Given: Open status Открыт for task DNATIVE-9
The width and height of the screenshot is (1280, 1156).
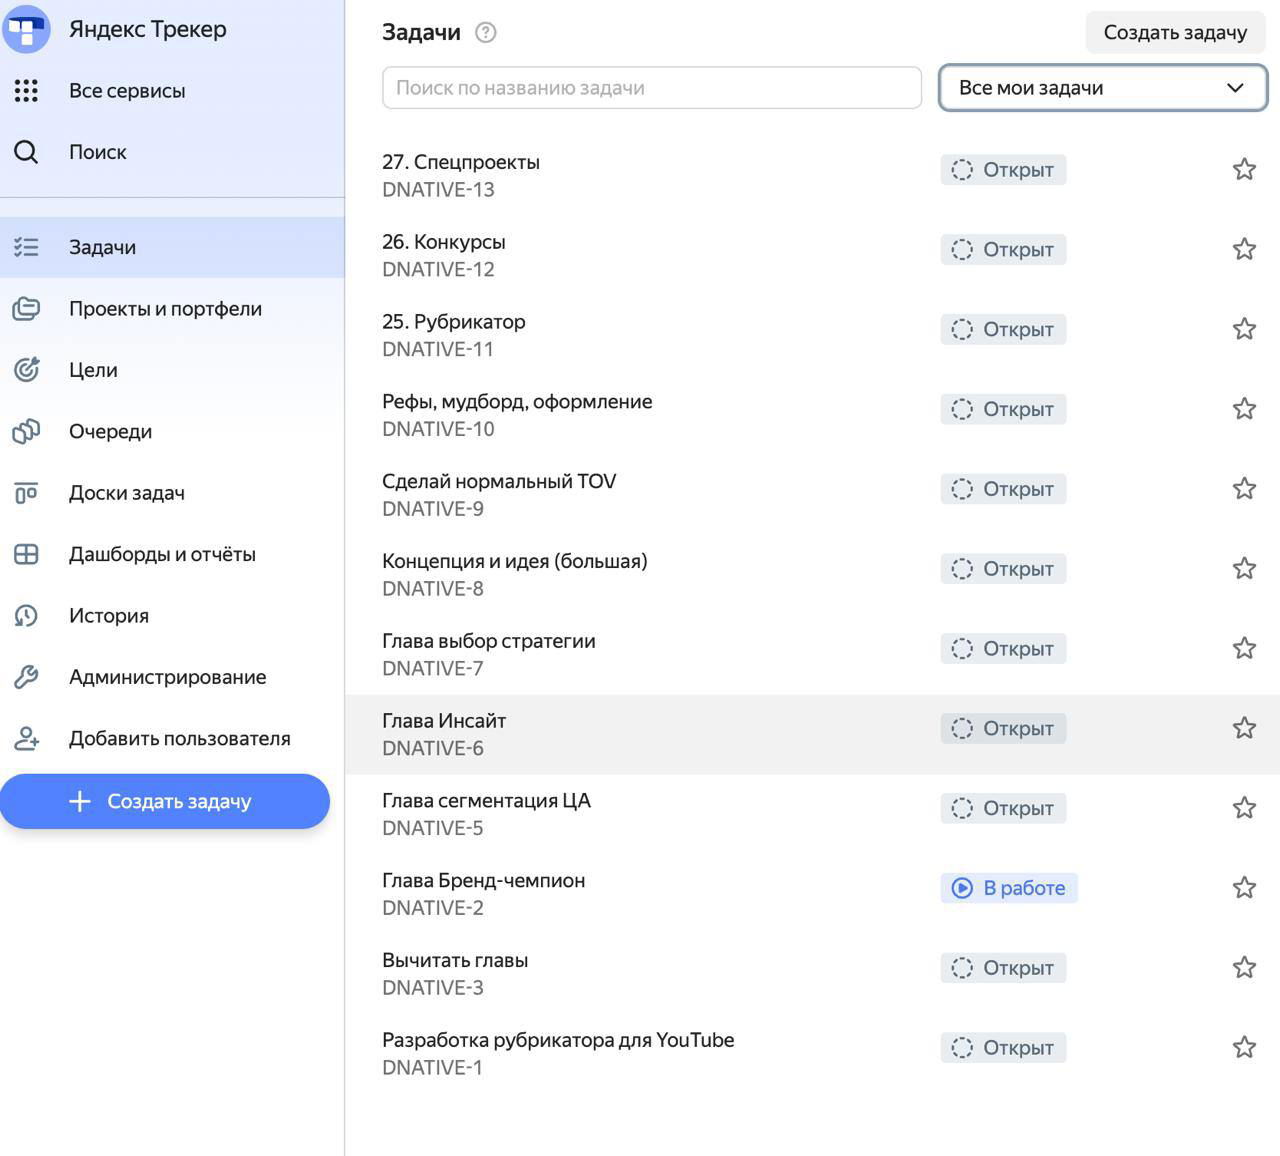Looking at the screenshot, I should pyautogui.click(x=1003, y=489).
